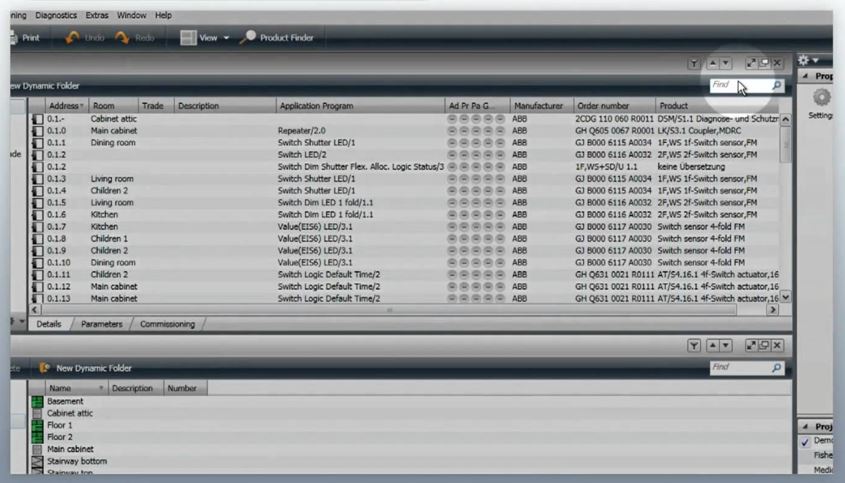Open the Product Finder tool
The width and height of the screenshot is (845, 483).
click(x=277, y=38)
